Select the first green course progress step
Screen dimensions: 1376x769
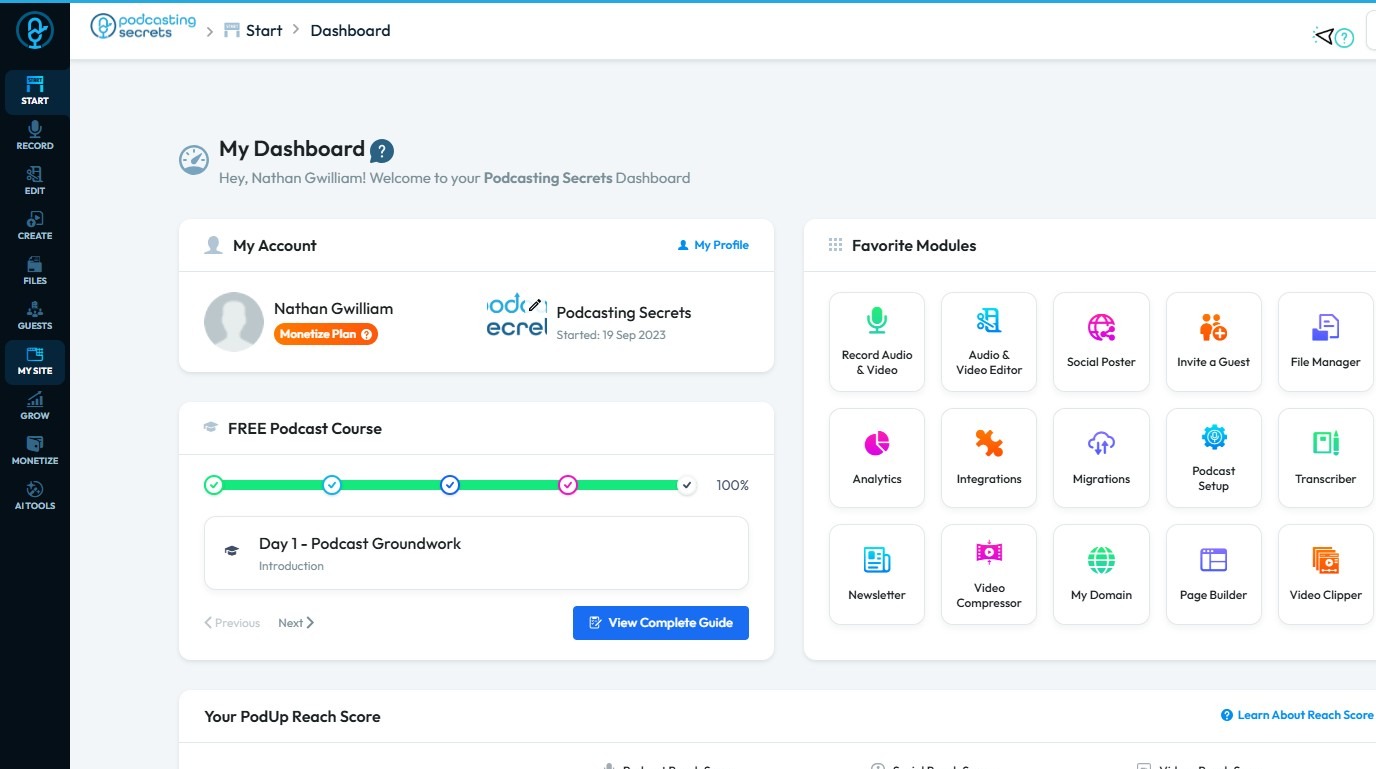(x=213, y=485)
